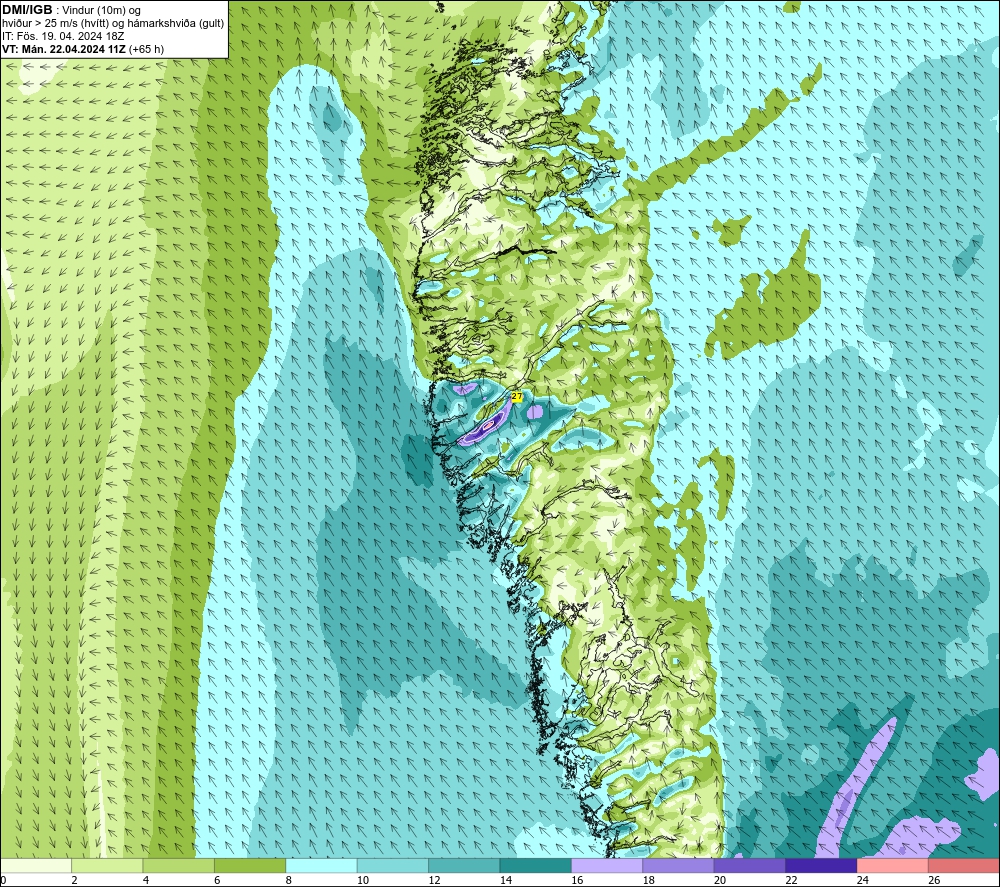1000x887 pixels.
Task: Click the legend scale label '18'
Action: [649, 880]
